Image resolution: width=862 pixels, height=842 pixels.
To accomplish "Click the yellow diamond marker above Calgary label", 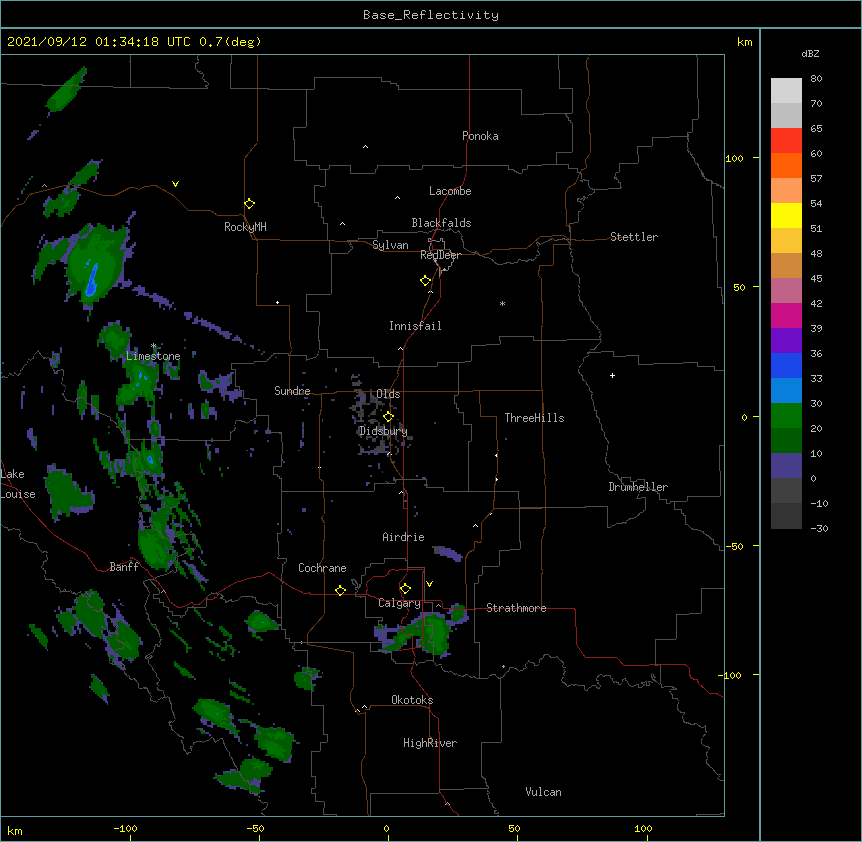I will (x=405, y=589).
